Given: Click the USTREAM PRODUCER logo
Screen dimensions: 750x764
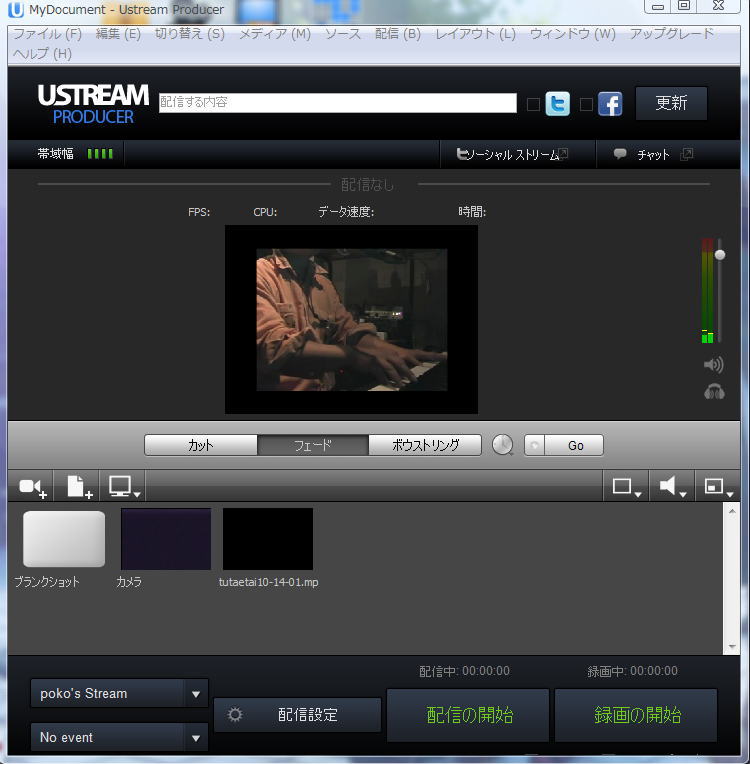Looking at the screenshot, I should [93, 103].
